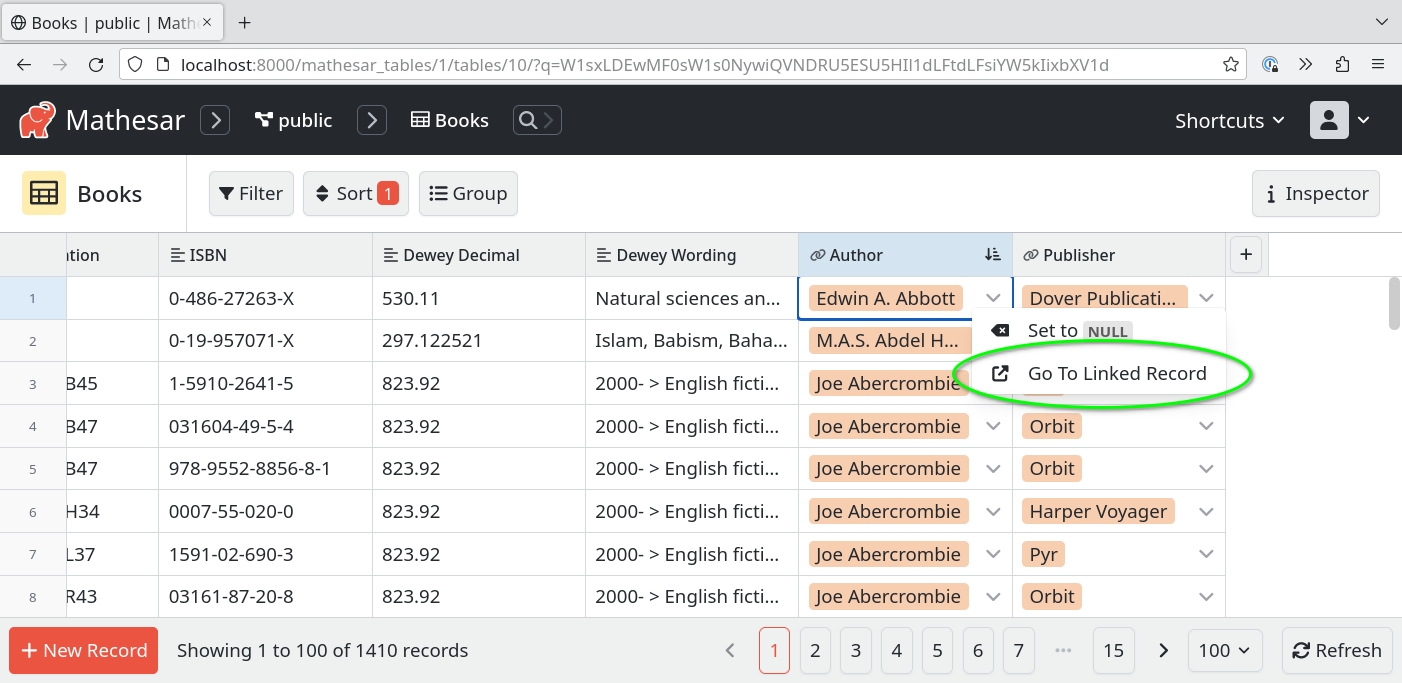Open table search from the breadcrumb

[536, 119]
